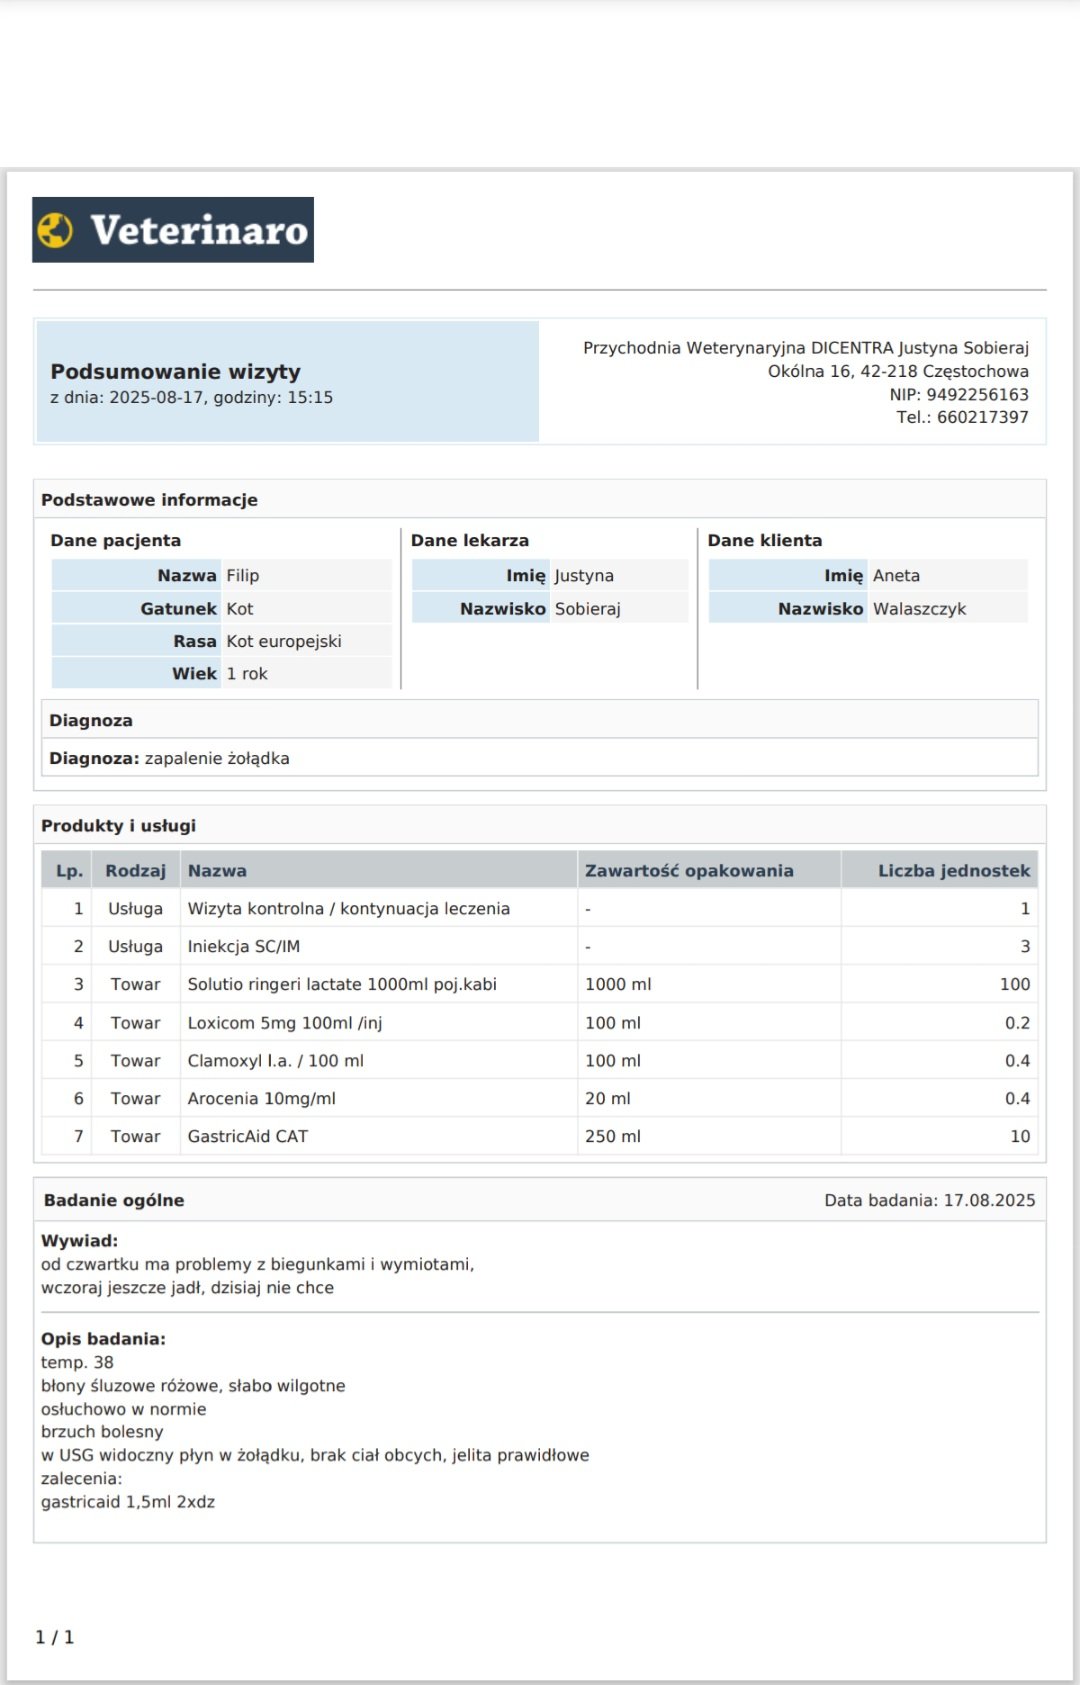
Task: Select the GastricAid CAT product row
Action: click(x=540, y=1136)
